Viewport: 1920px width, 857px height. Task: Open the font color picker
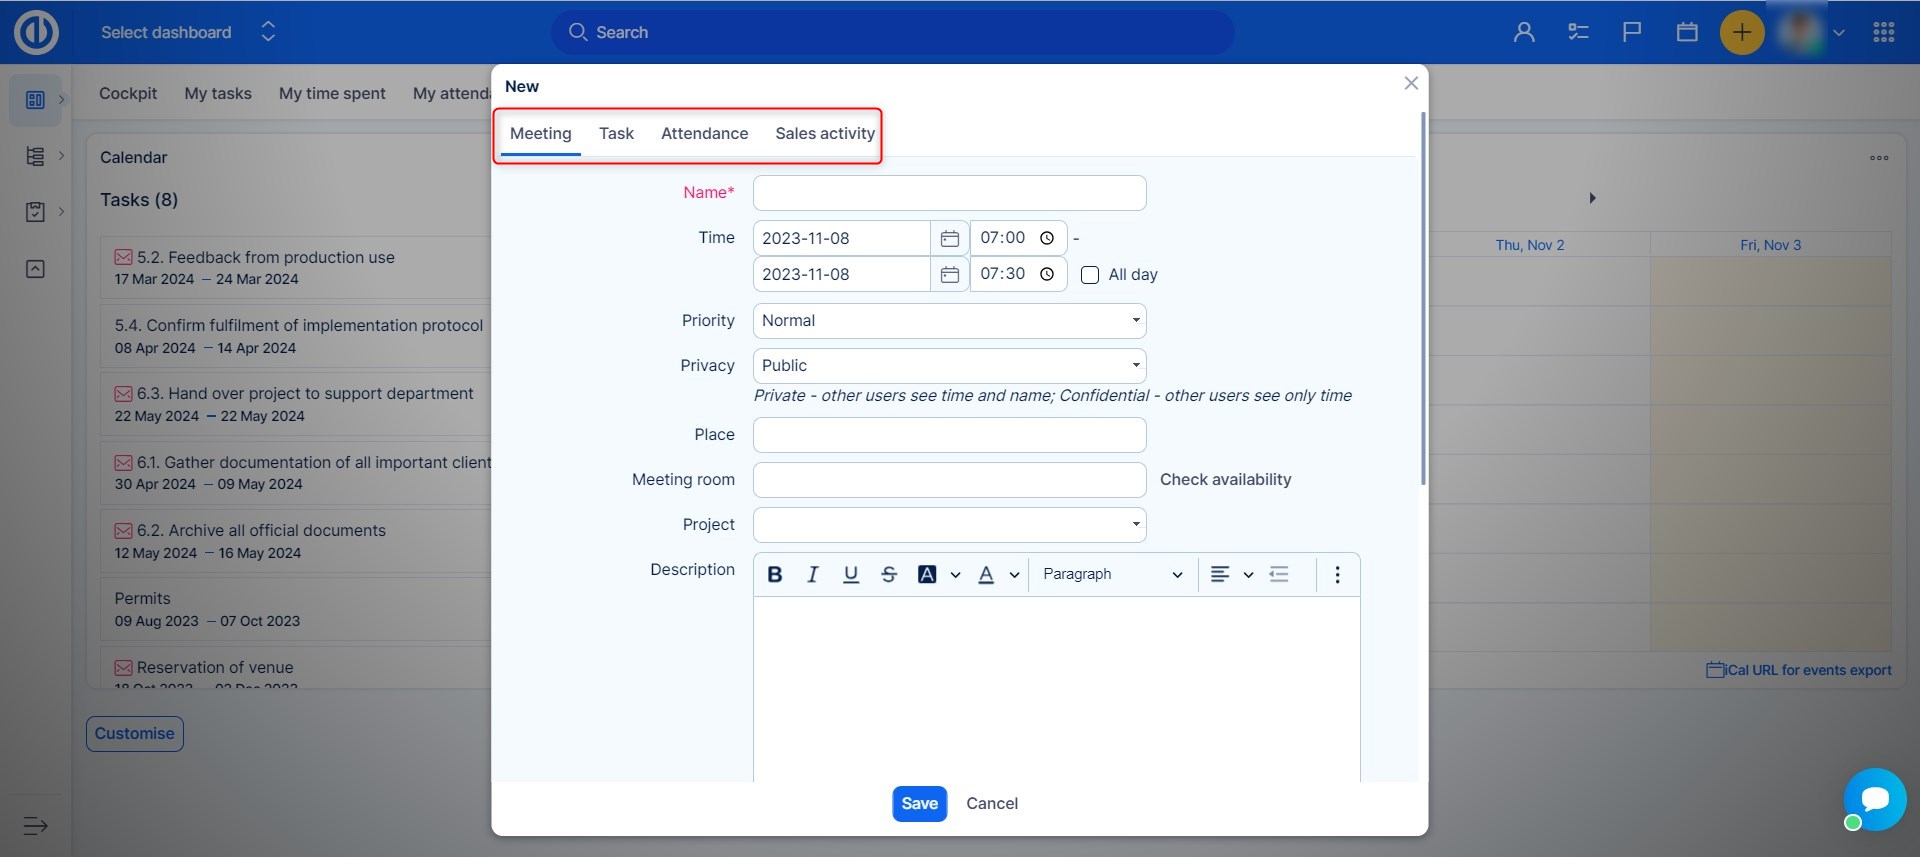coord(986,574)
